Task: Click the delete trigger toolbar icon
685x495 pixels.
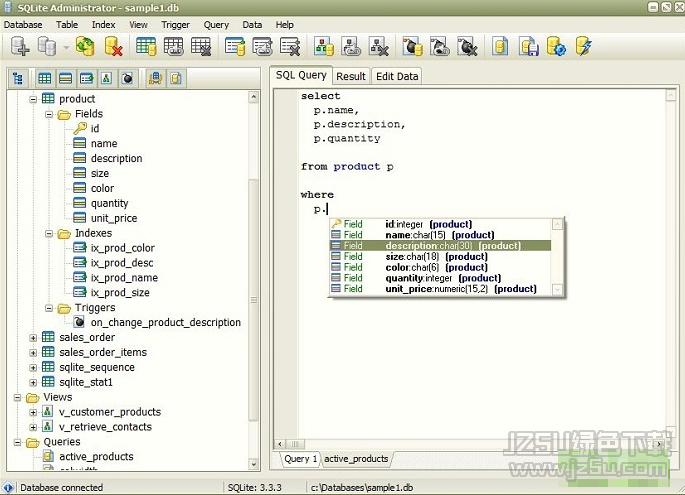Action: (x=467, y=46)
